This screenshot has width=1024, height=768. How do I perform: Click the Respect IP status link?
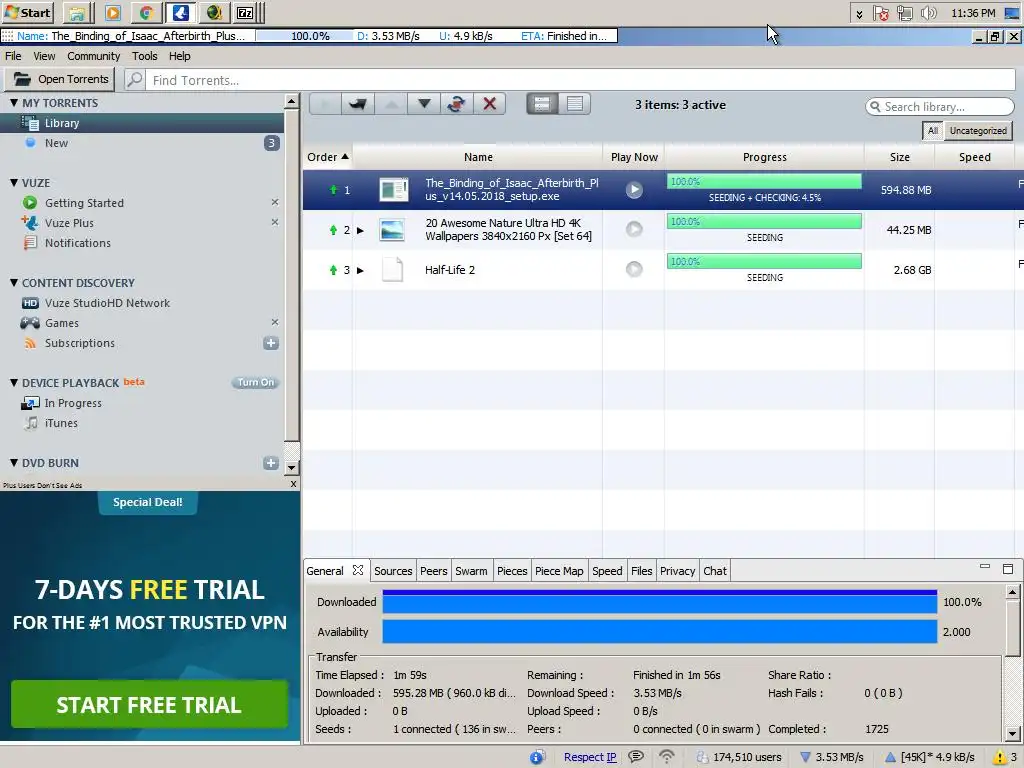point(590,757)
